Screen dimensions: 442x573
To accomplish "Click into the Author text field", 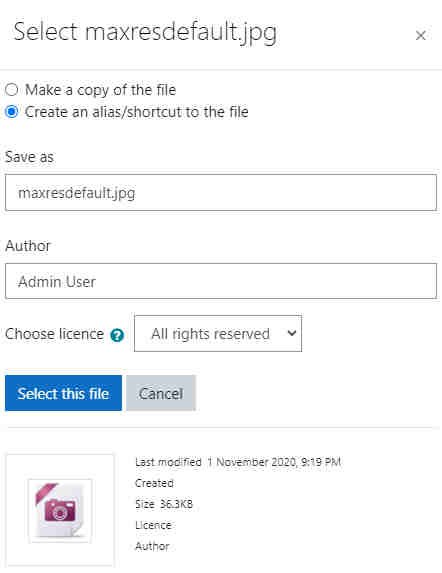I will click(221, 281).
